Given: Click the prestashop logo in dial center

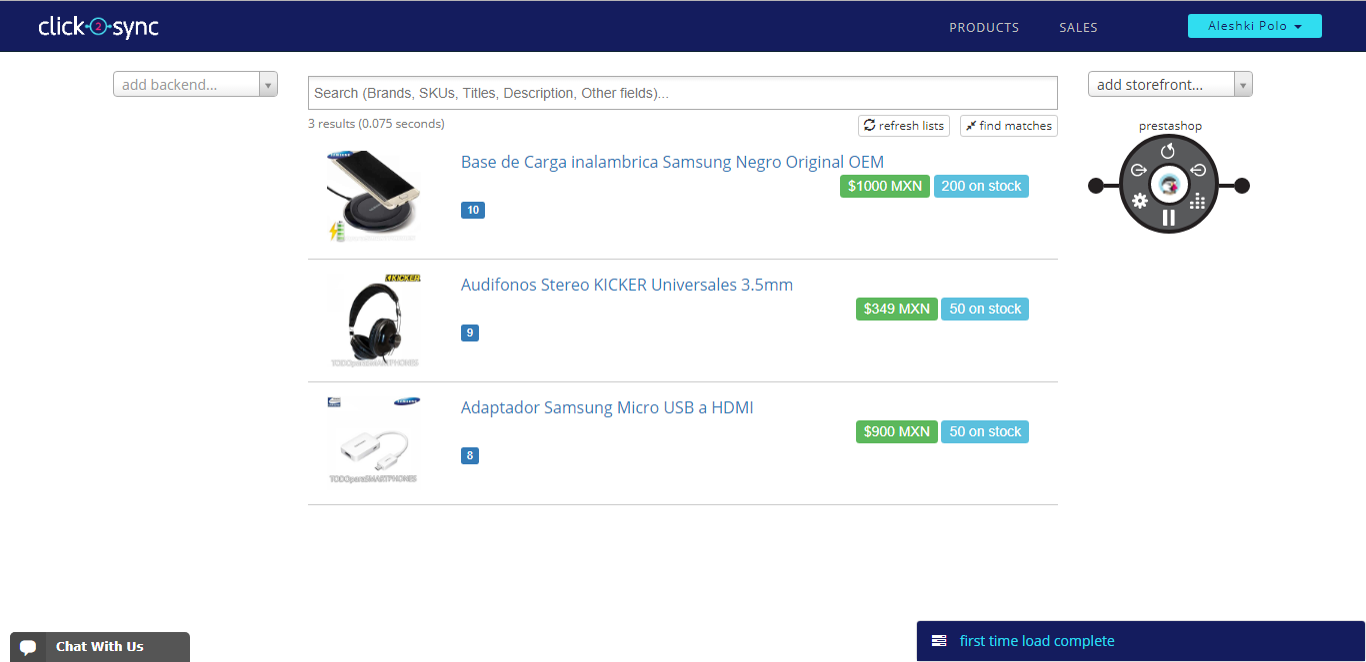Looking at the screenshot, I should (x=1168, y=184).
